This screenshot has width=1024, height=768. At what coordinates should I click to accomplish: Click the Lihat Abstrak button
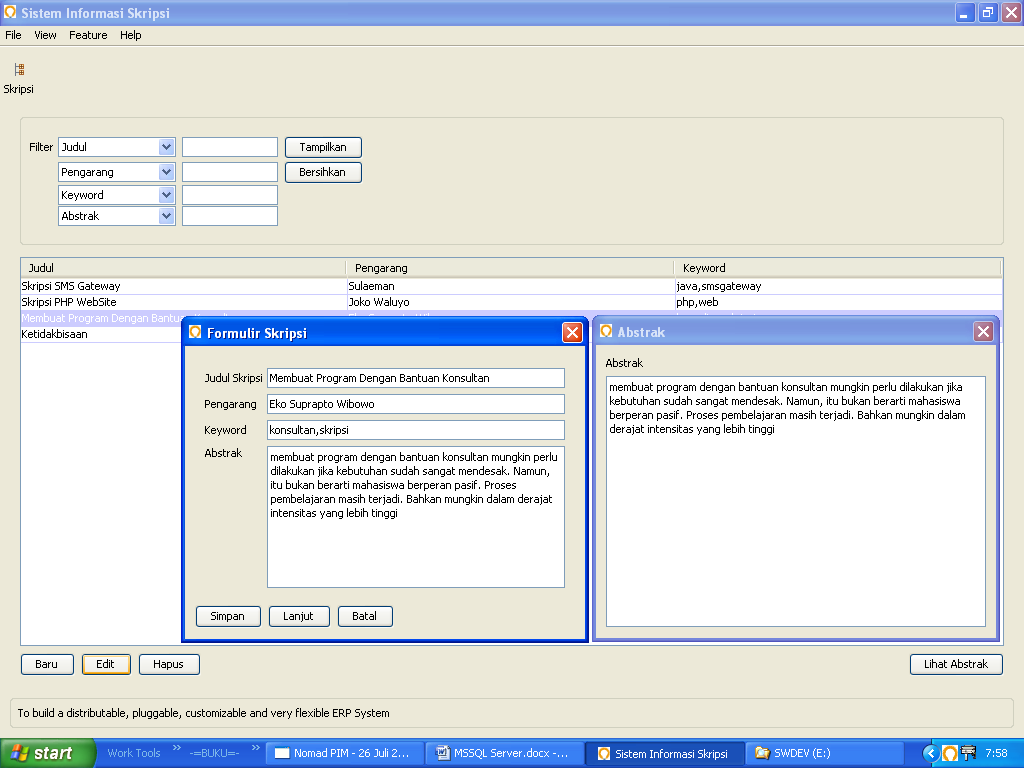click(956, 664)
